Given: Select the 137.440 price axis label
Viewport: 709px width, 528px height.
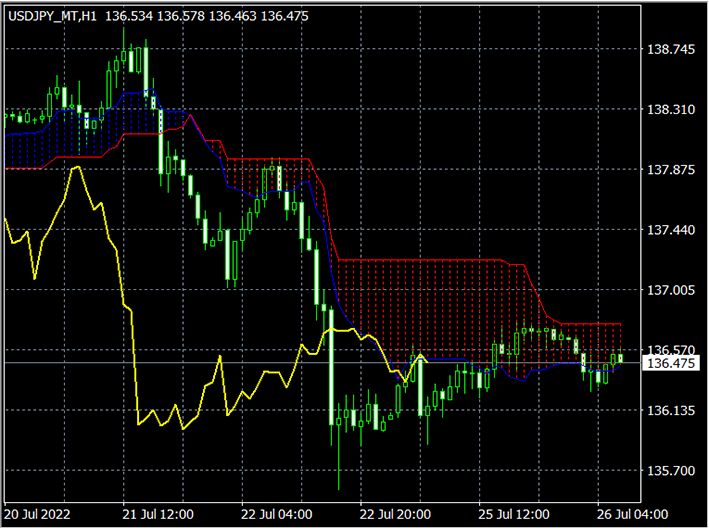Looking at the screenshot, I should point(671,230).
